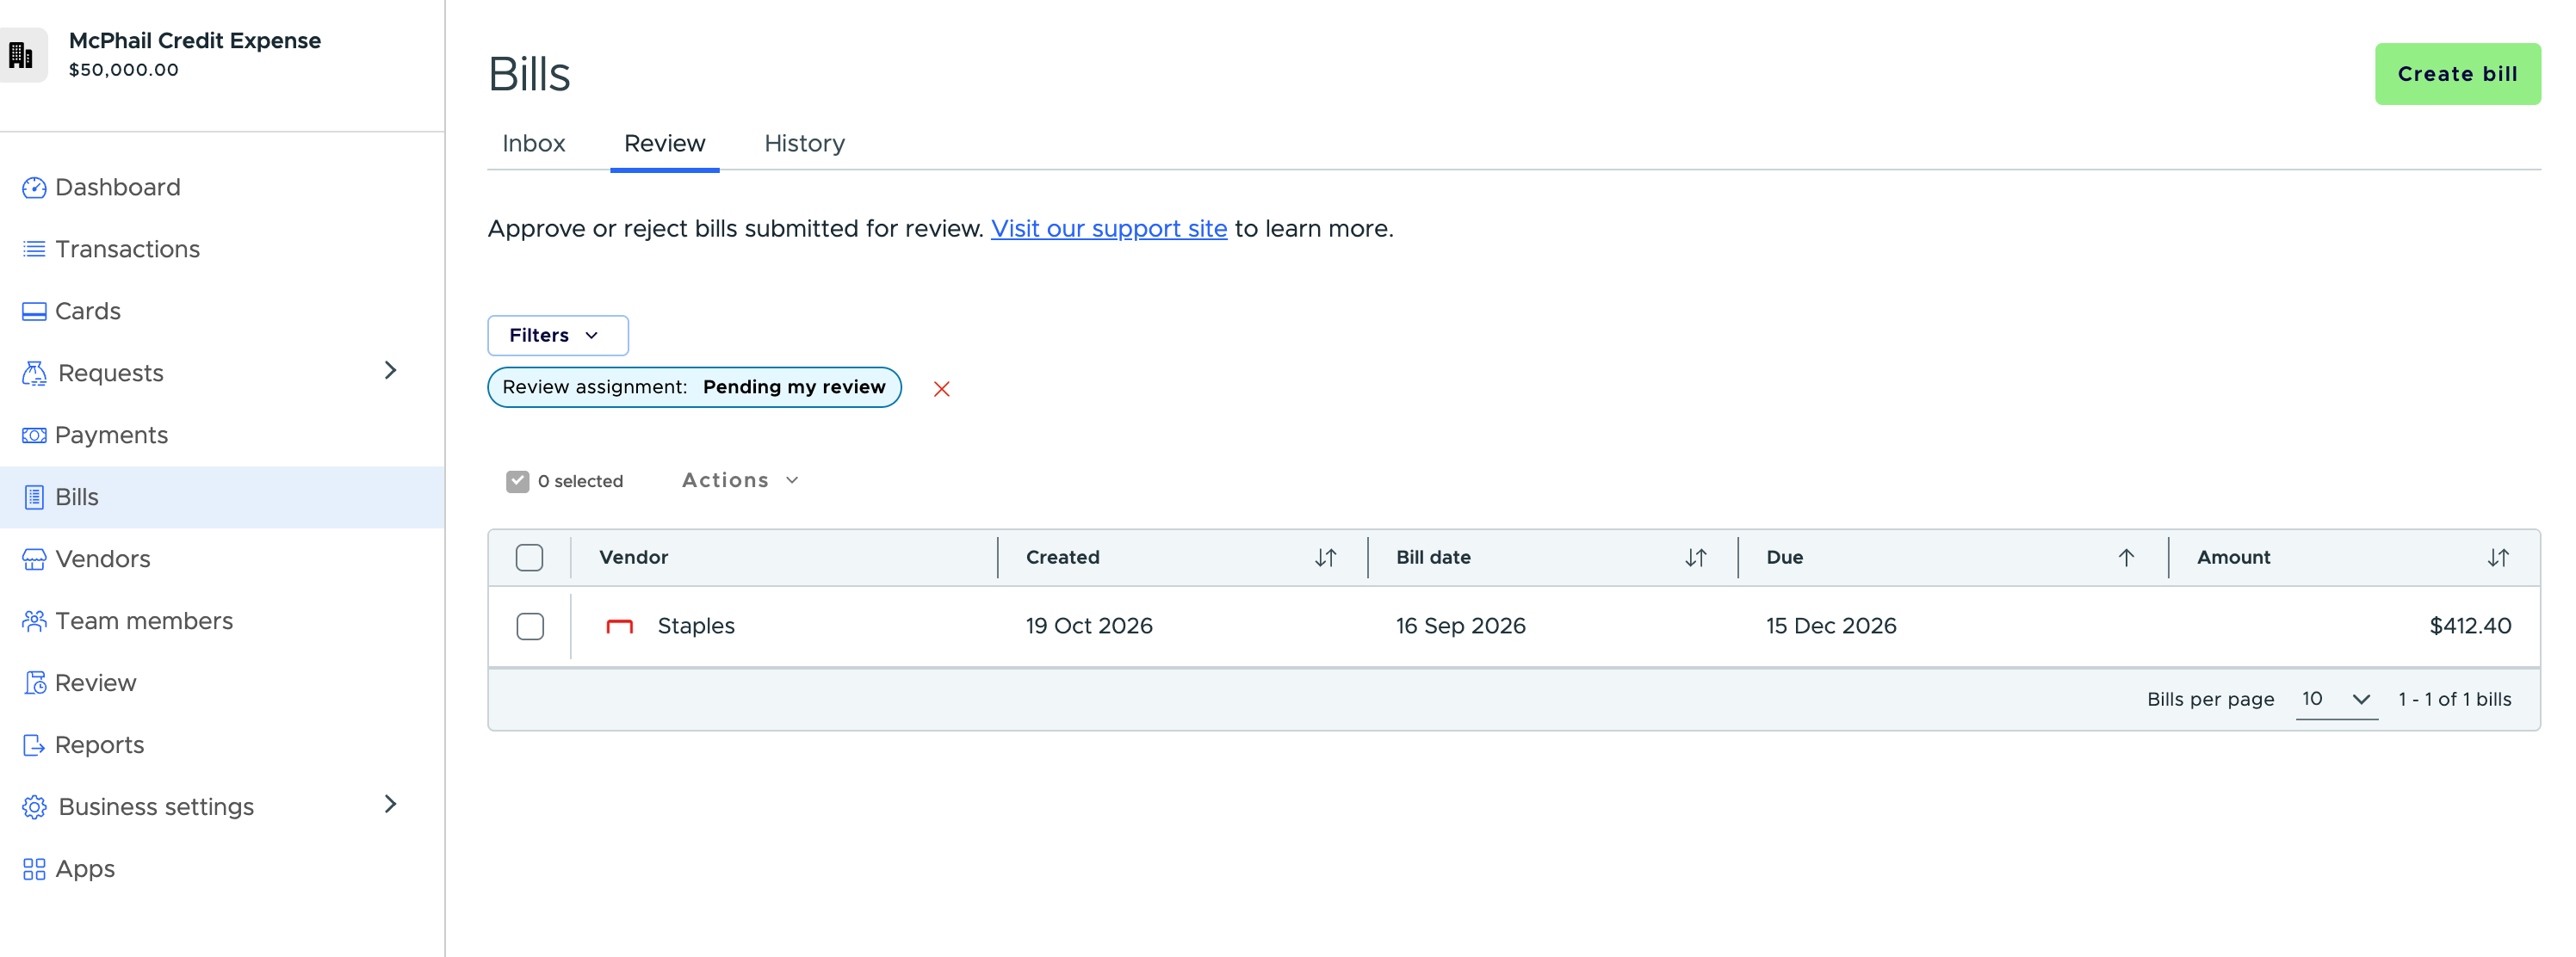Sort bills by Due date arrow
Image resolution: width=2576 pixels, height=957 pixels.
pos(2126,557)
